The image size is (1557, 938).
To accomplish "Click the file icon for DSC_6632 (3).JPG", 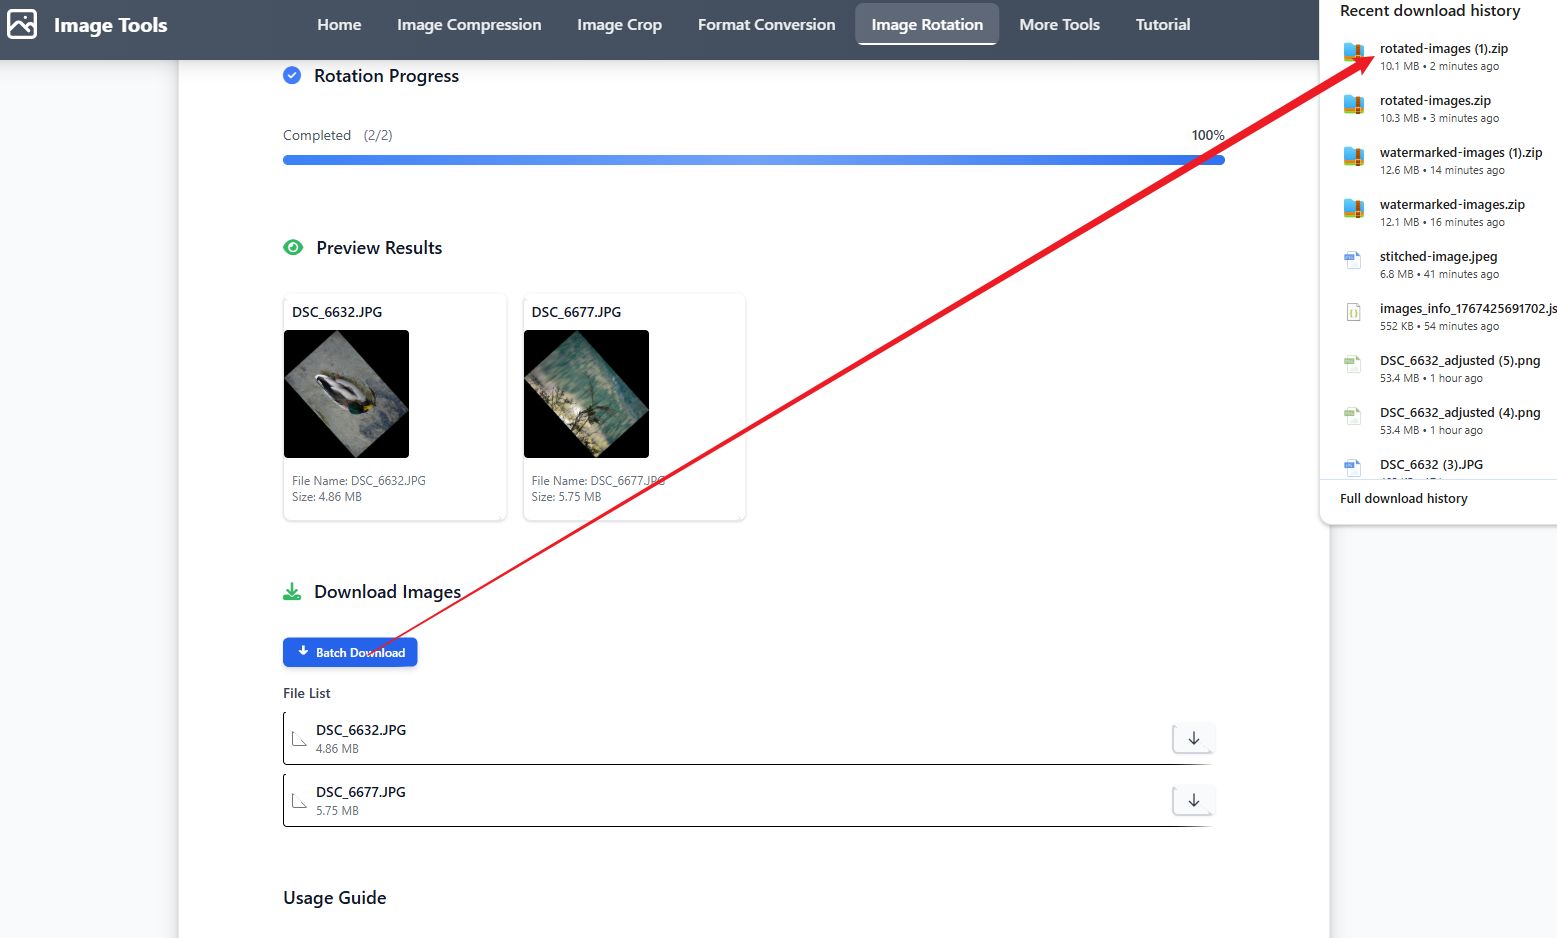I will 1352,467.
